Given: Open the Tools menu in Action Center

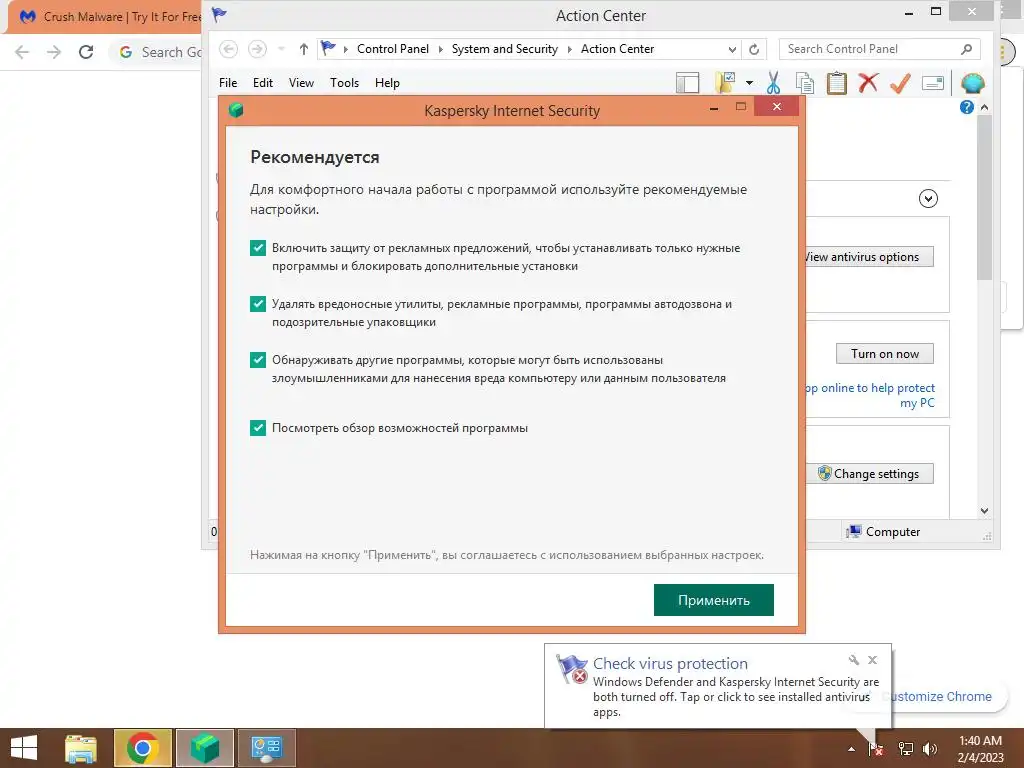Looking at the screenshot, I should tap(344, 83).
